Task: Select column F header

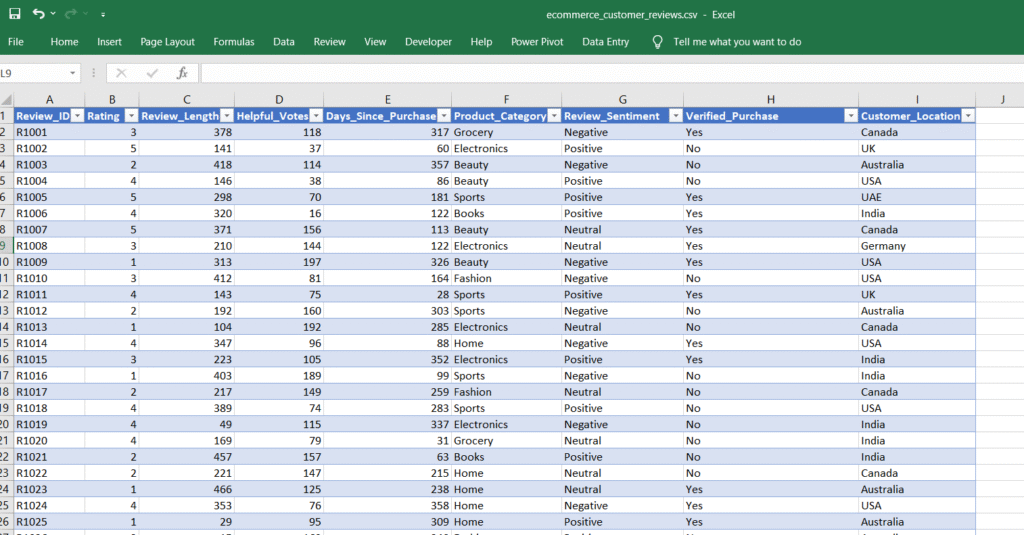Action: pos(506,99)
